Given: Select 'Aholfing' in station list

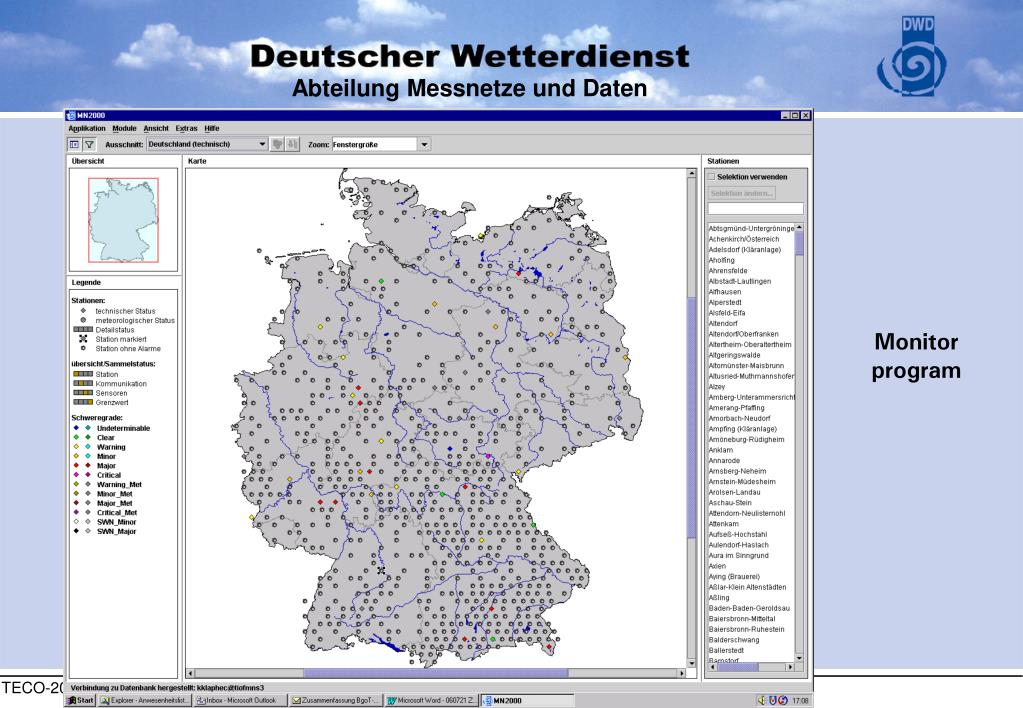Looking at the screenshot, I should coord(722,260).
